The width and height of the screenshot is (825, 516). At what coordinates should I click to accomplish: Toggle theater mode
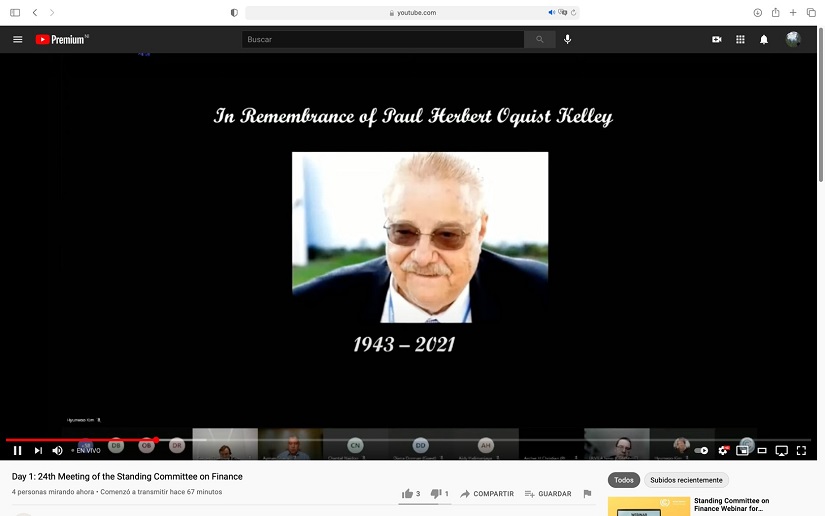762,450
